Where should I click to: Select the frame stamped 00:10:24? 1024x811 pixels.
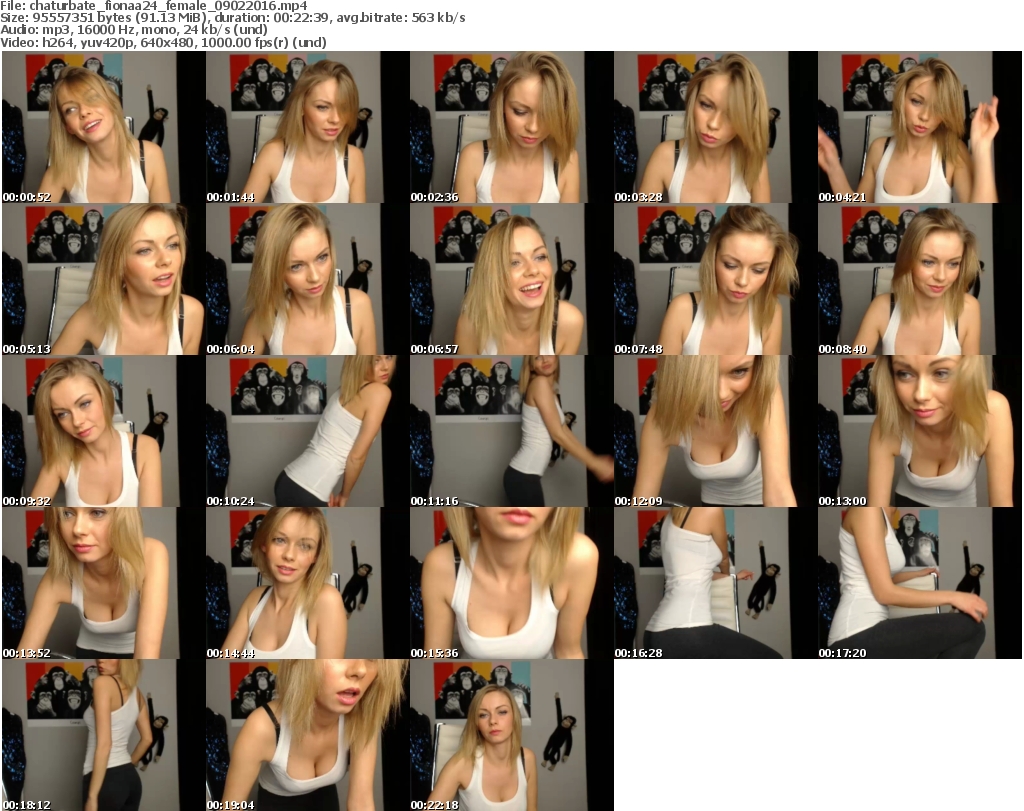(x=308, y=432)
